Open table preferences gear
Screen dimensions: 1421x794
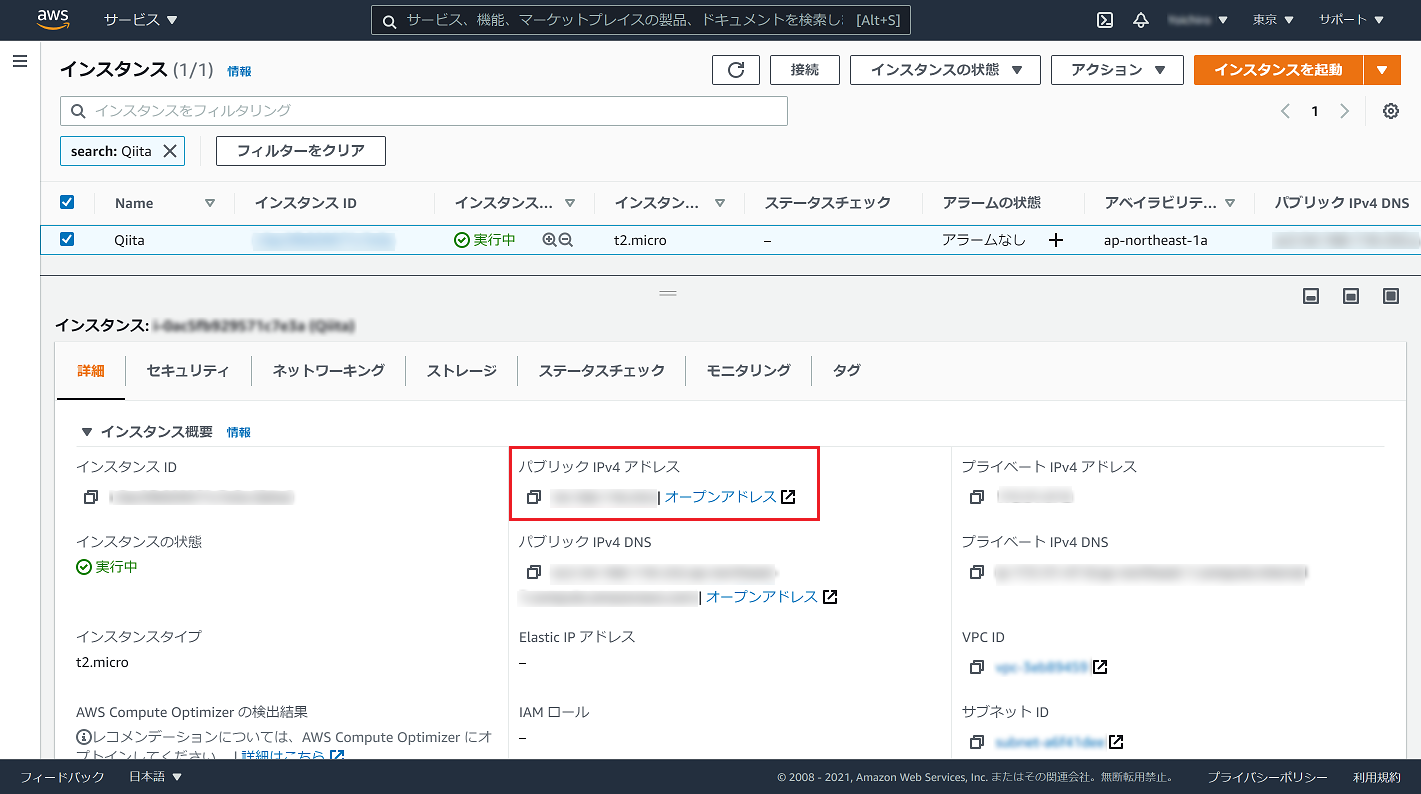1390,111
